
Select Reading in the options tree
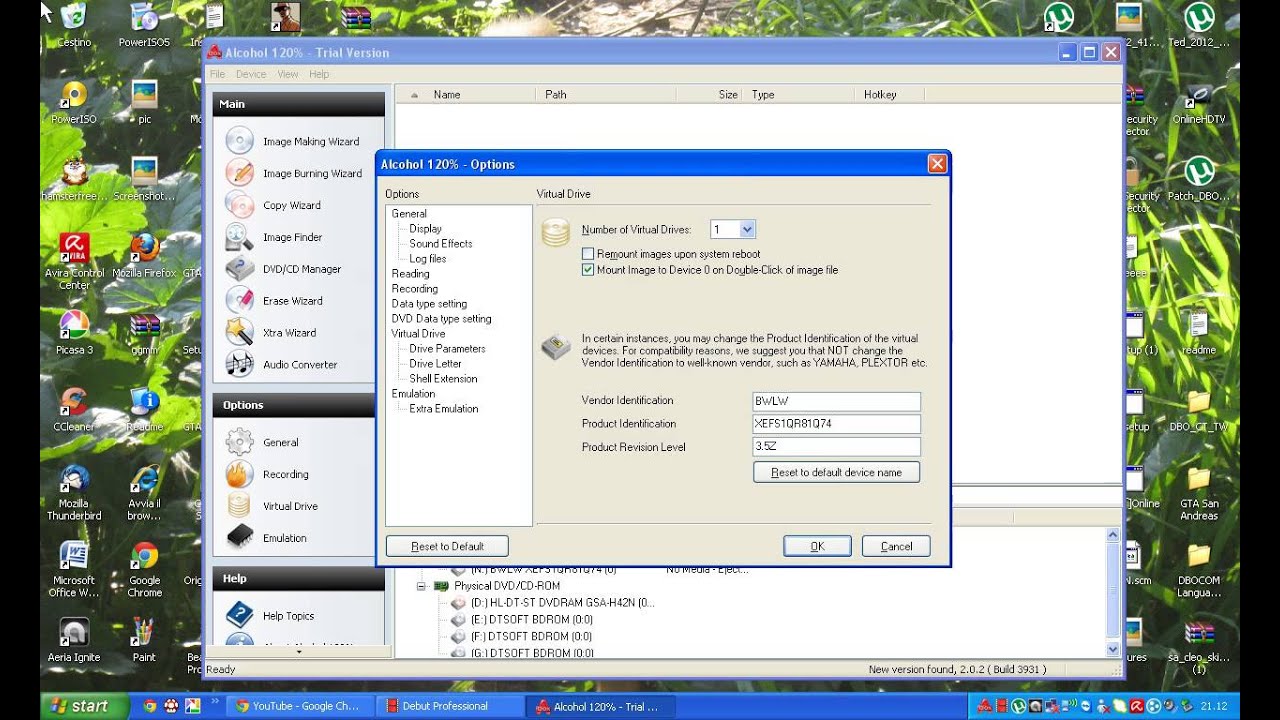click(410, 273)
